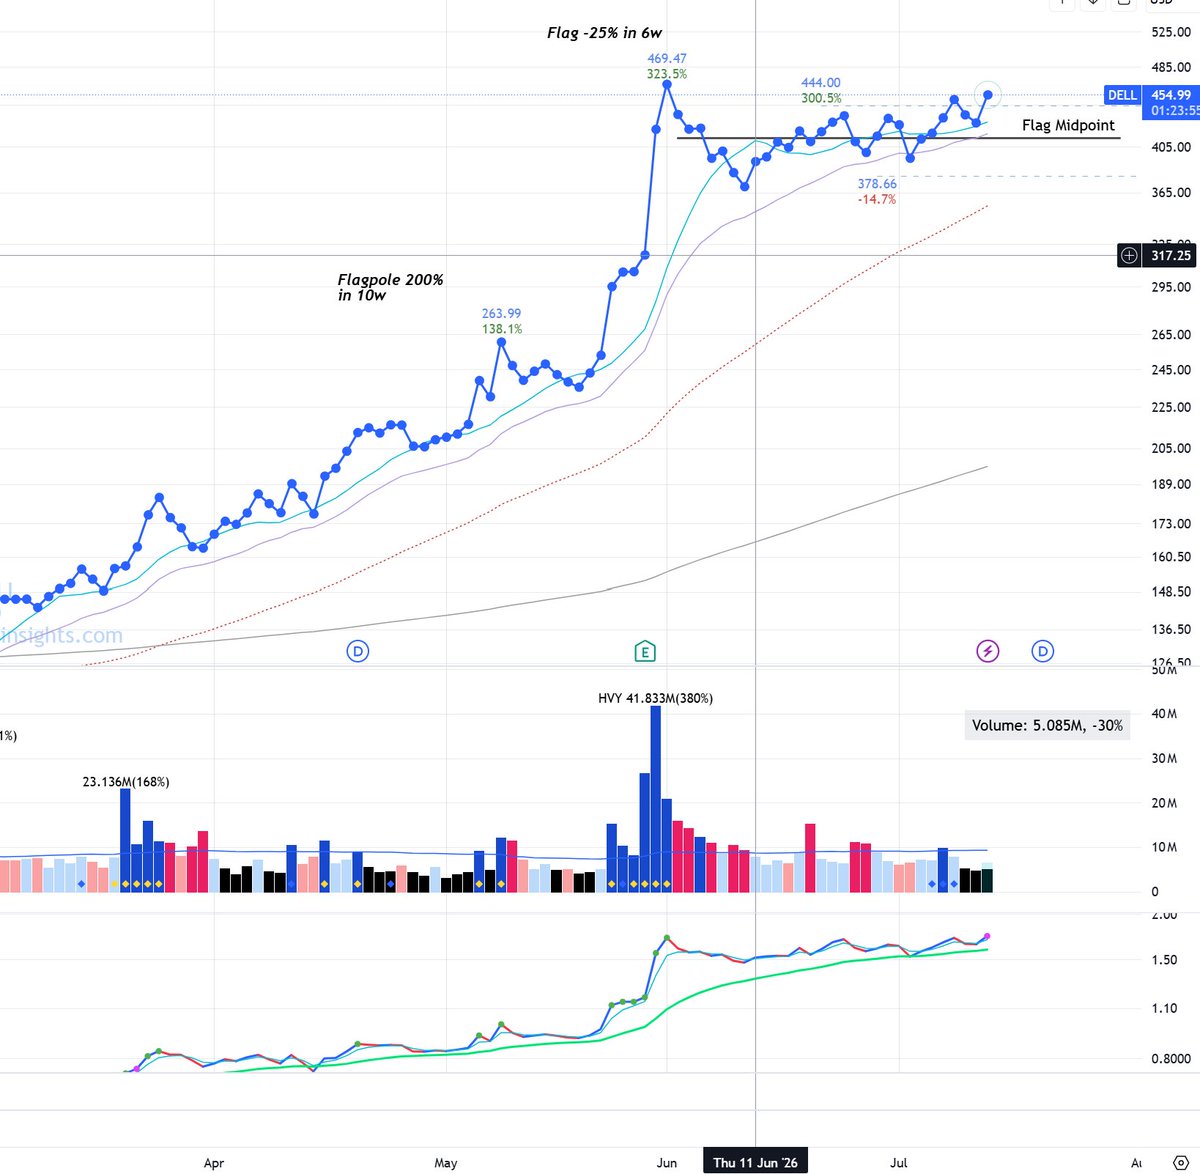The width and height of the screenshot is (1200, 1174).
Task: Click the 485.00 price axis value
Action: tap(1170, 68)
